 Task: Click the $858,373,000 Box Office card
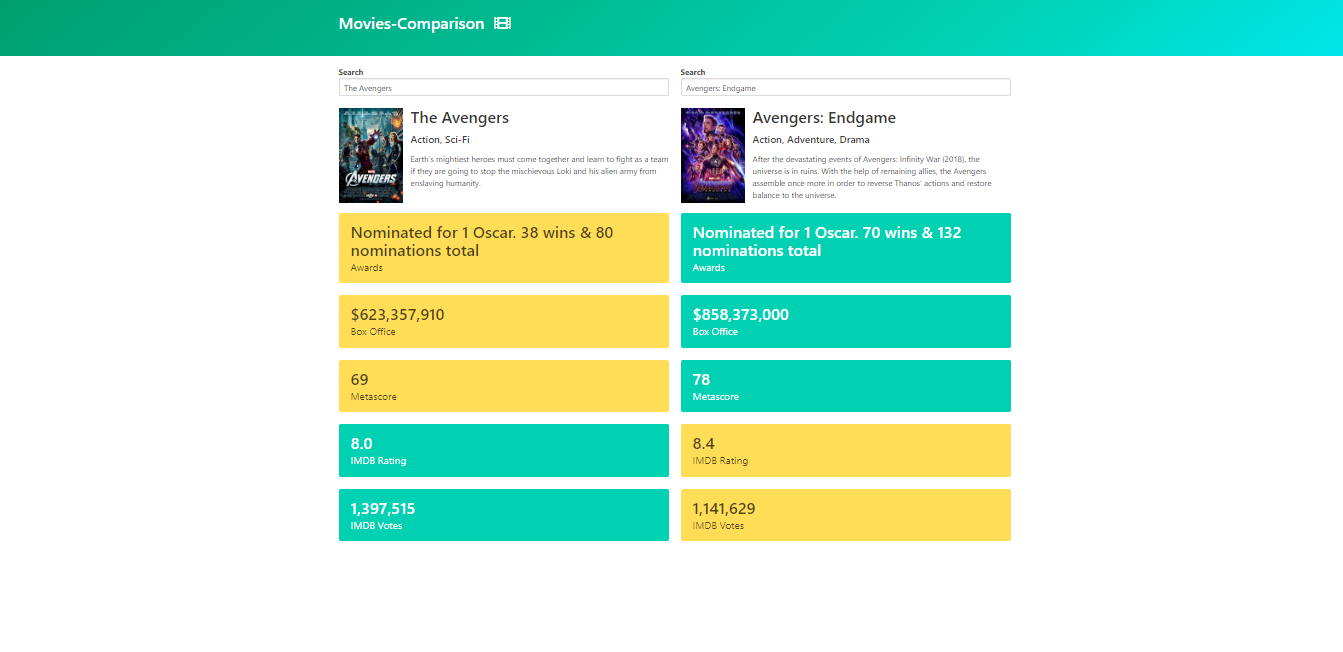[845, 321]
